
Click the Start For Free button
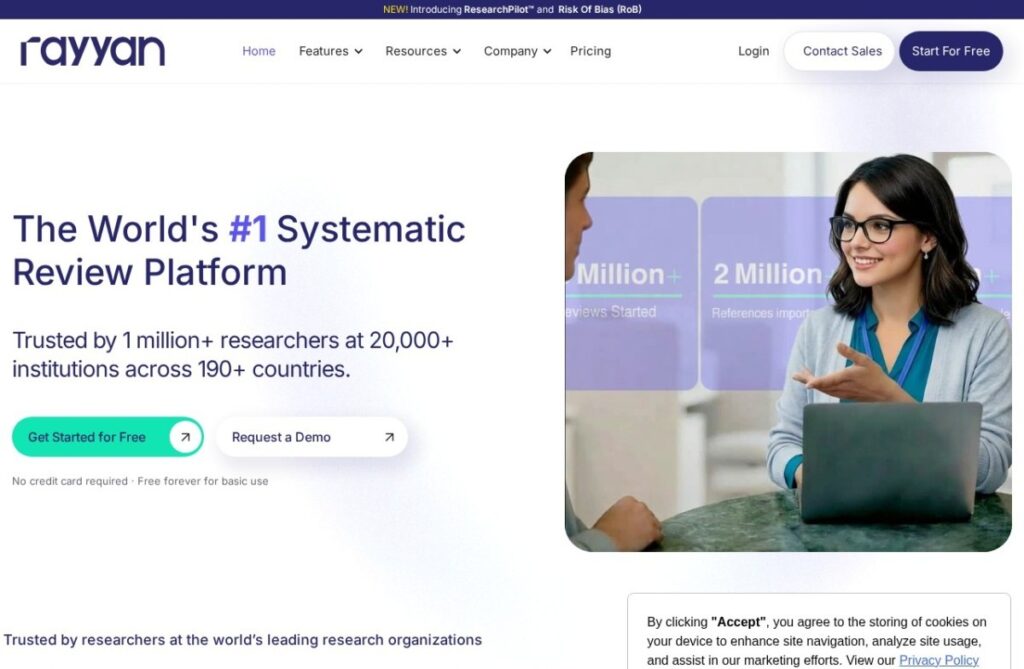[x=951, y=51]
